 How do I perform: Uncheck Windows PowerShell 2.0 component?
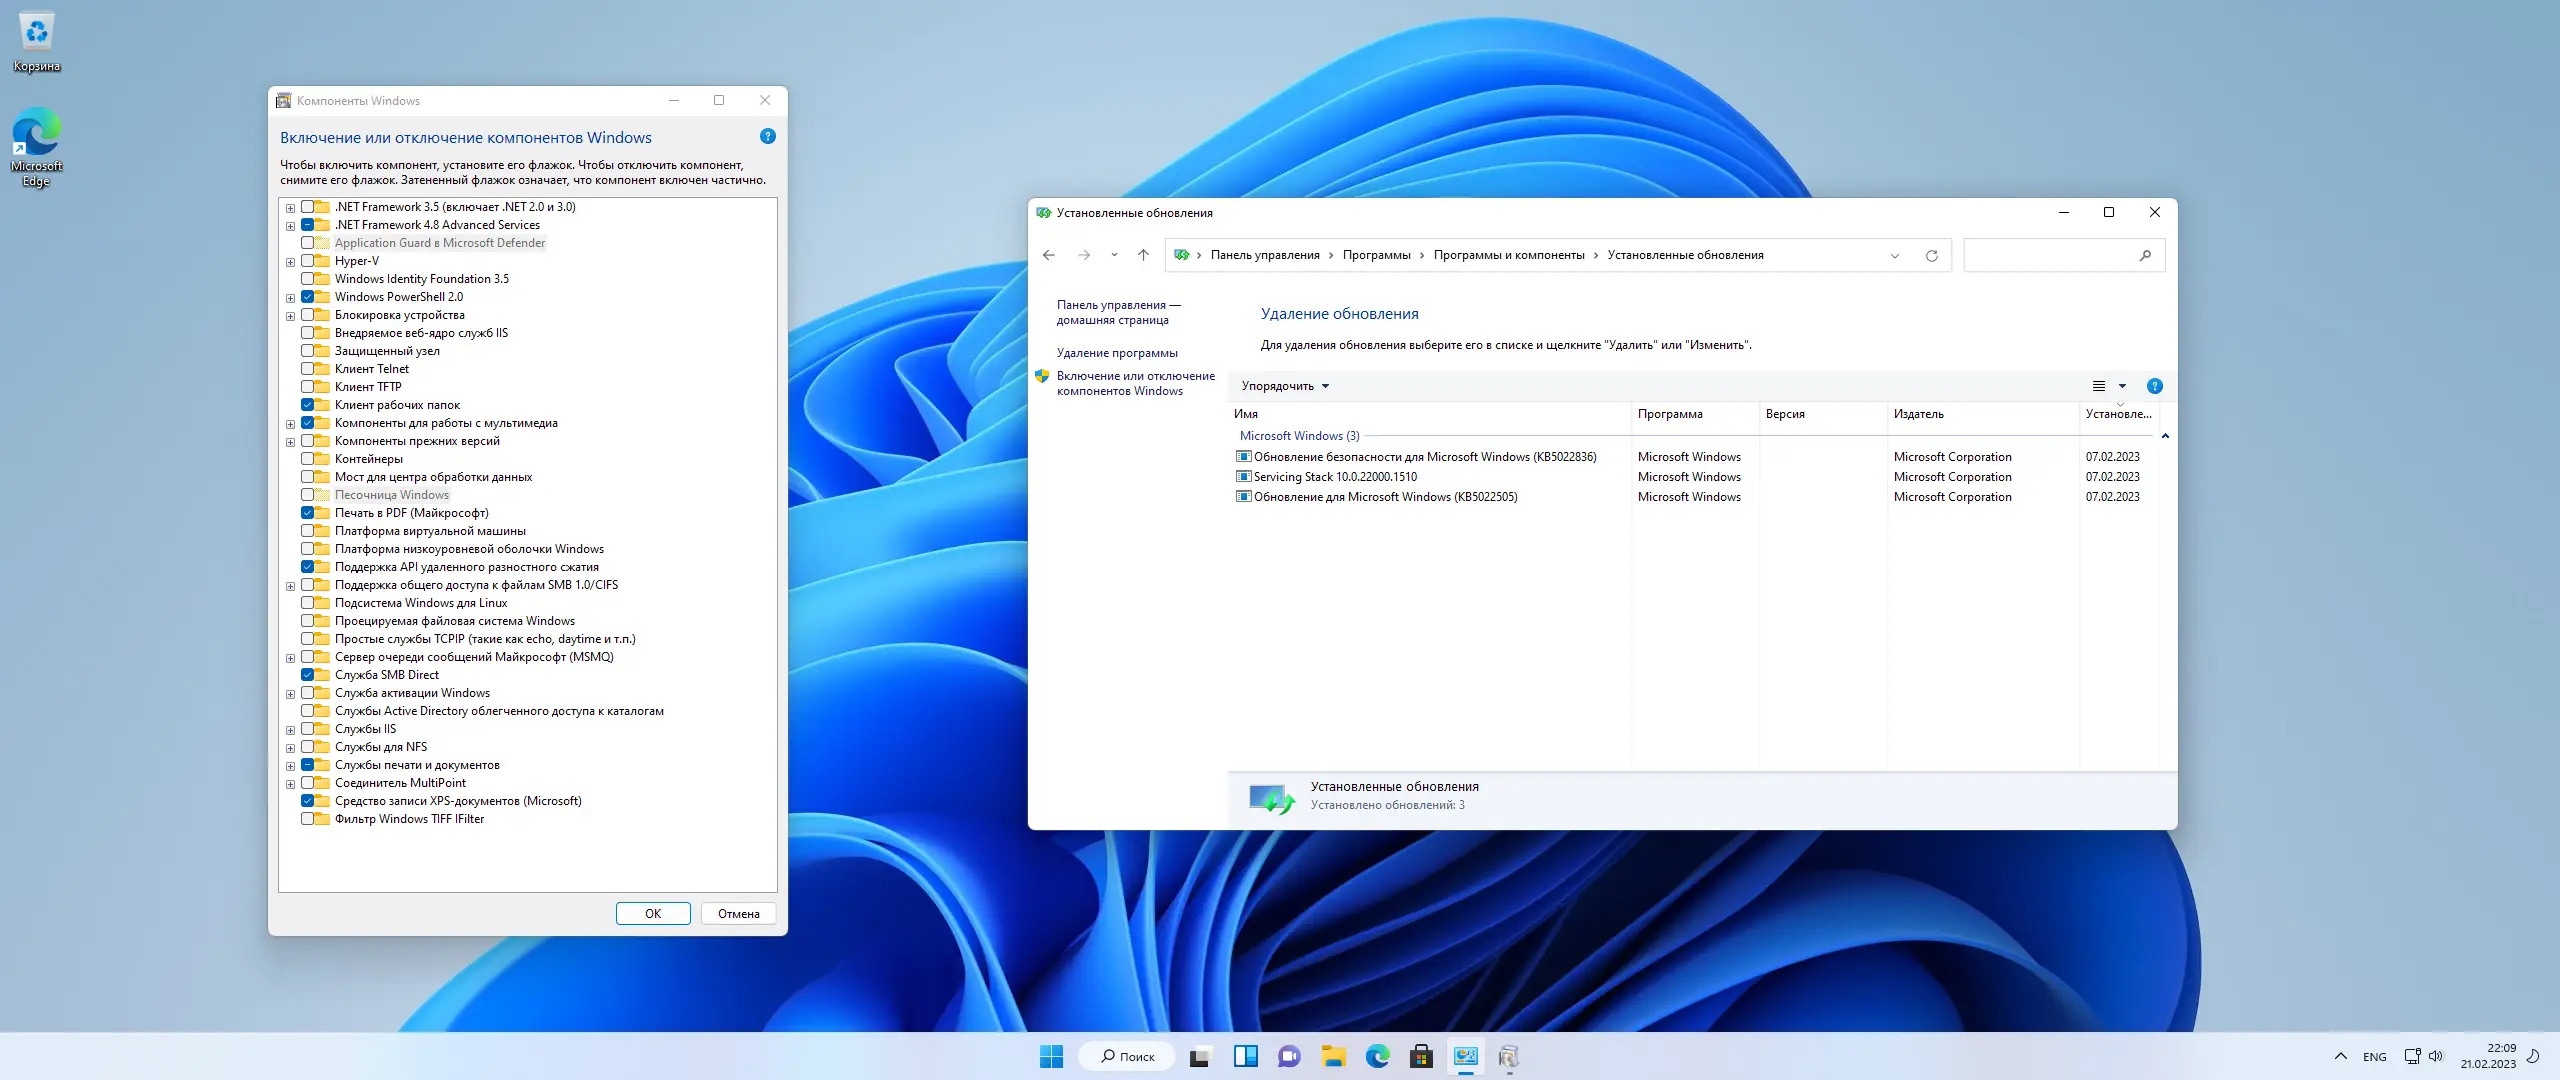click(308, 297)
